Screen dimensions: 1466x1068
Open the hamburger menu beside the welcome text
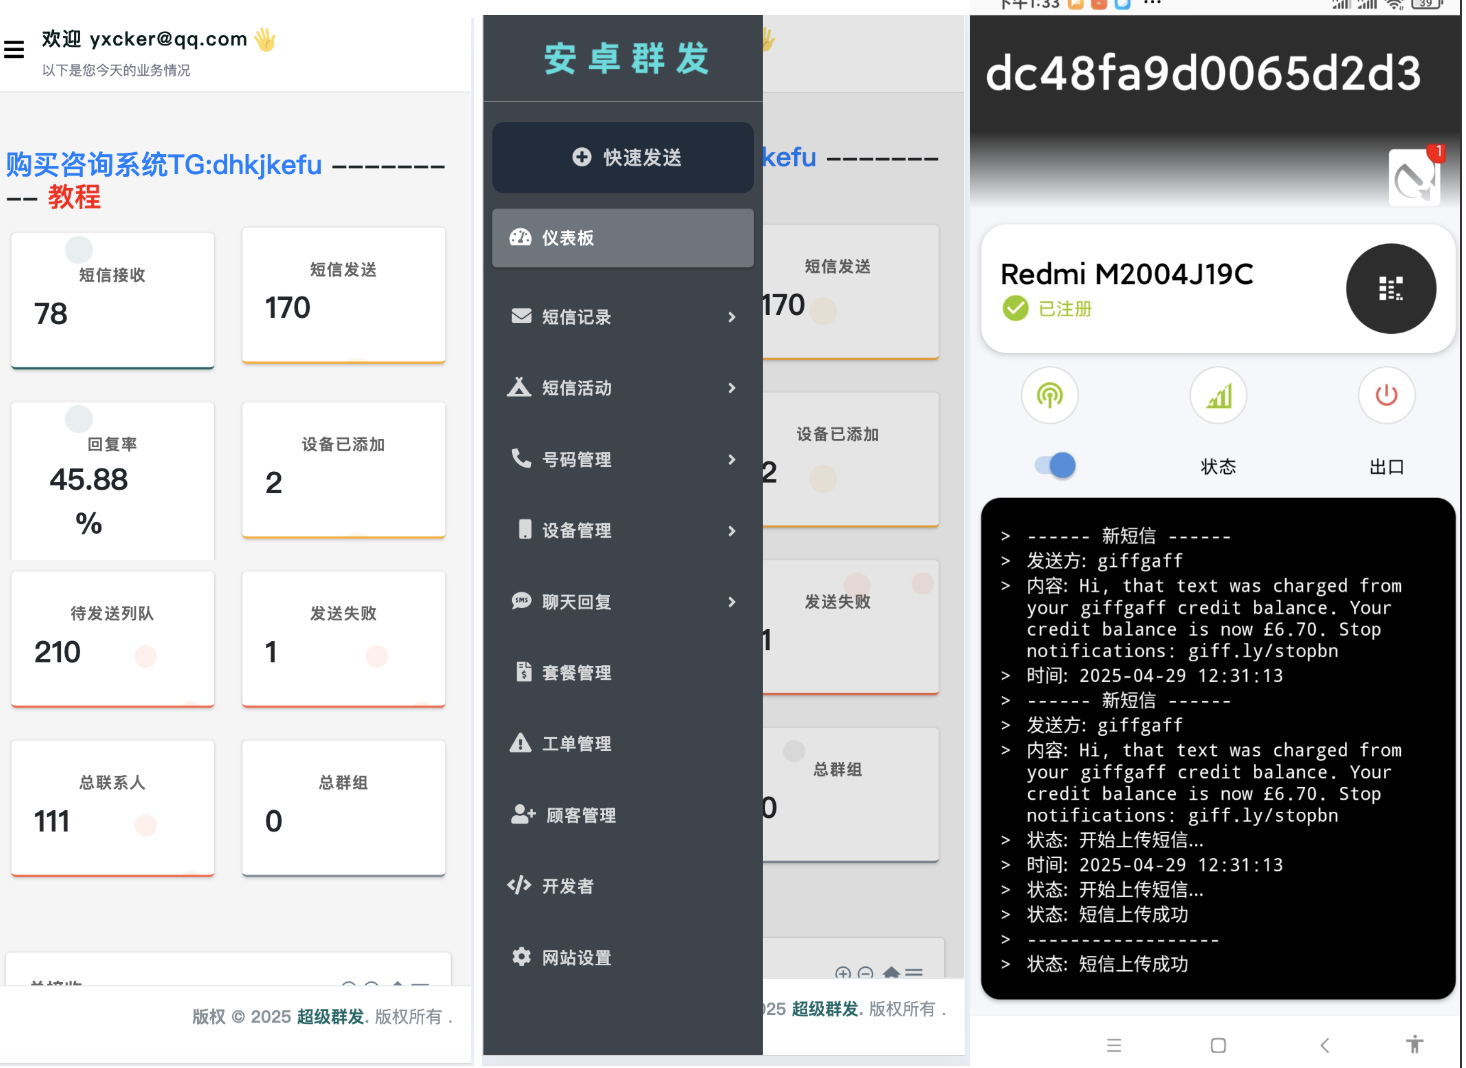(x=14, y=49)
